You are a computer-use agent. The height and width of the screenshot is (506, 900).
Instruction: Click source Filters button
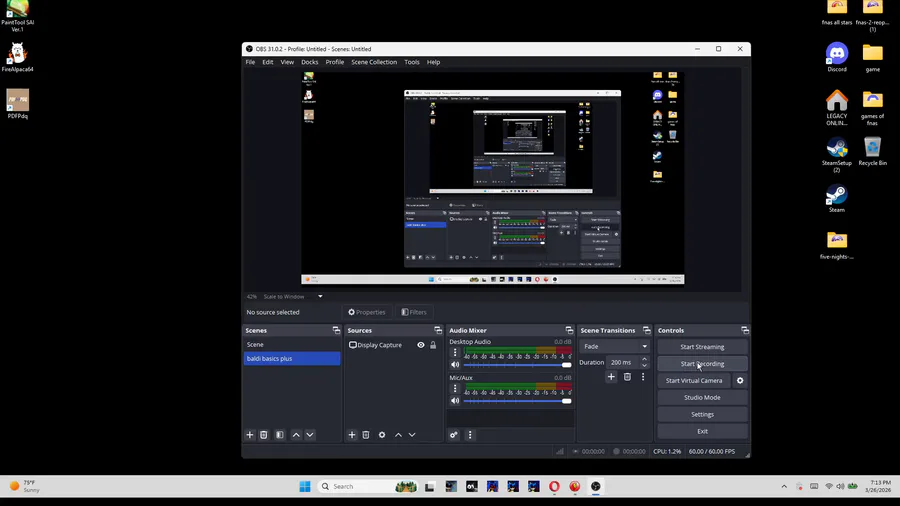pos(414,312)
